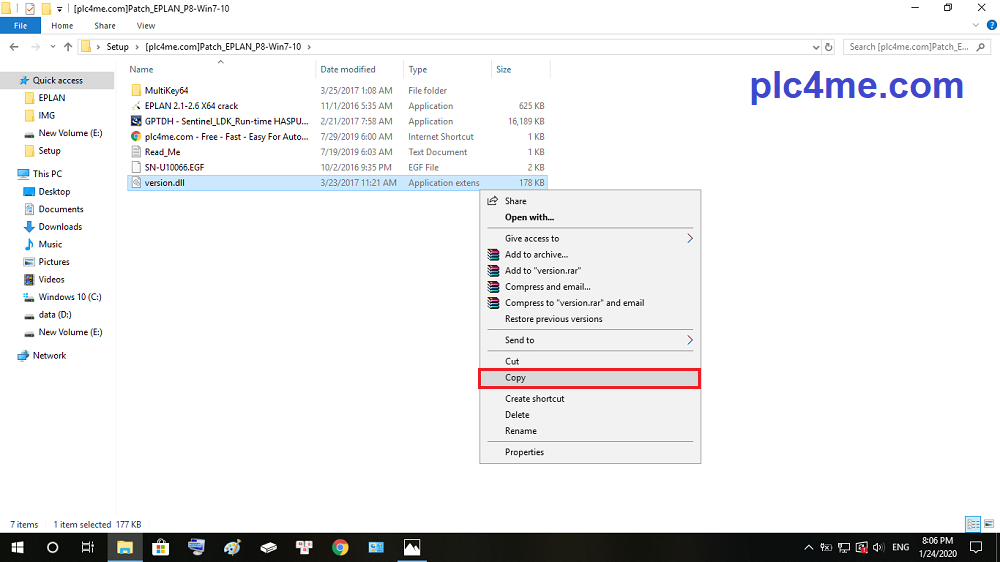
Task: Select Windows 10 (C:) drive in sidebar
Action: (x=70, y=297)
